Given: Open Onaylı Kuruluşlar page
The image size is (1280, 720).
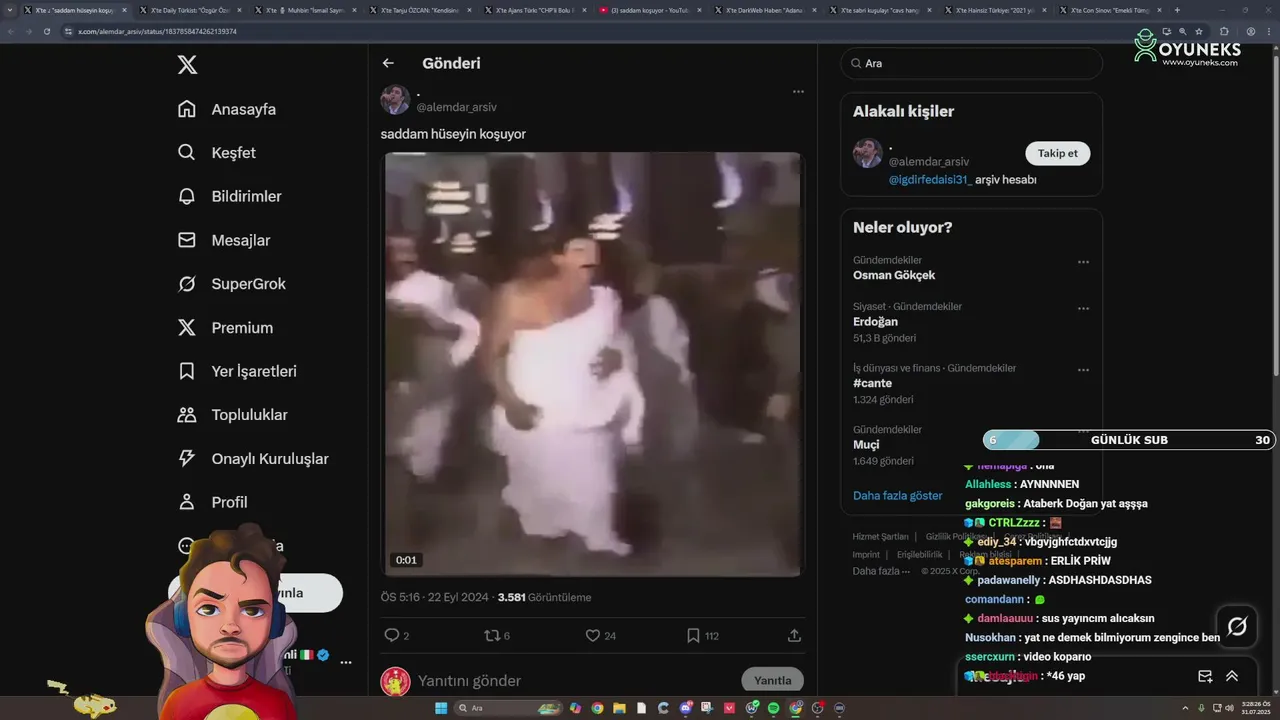Looking at the screenshot, I should [253, 458].
